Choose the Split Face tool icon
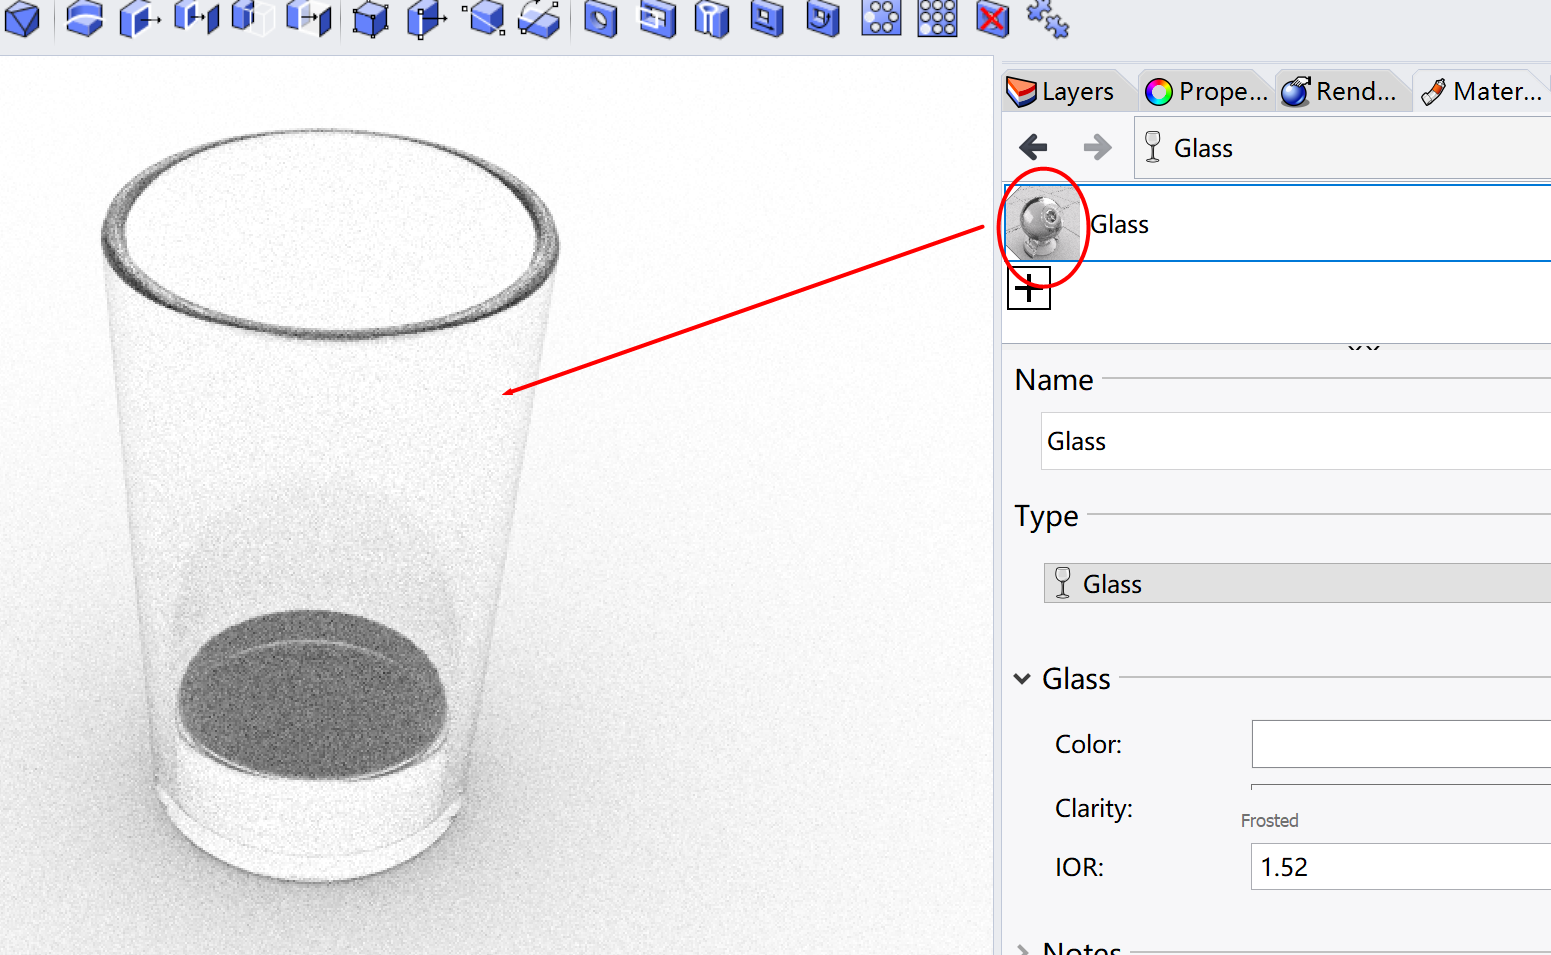The image size is (1551, 955). (x=484, y=19)
